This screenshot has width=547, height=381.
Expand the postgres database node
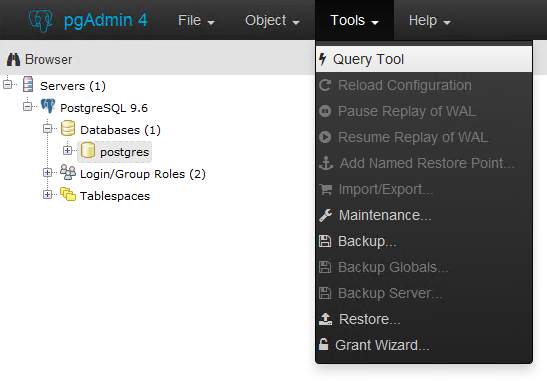pyautogui.click(x=68, y=150)
